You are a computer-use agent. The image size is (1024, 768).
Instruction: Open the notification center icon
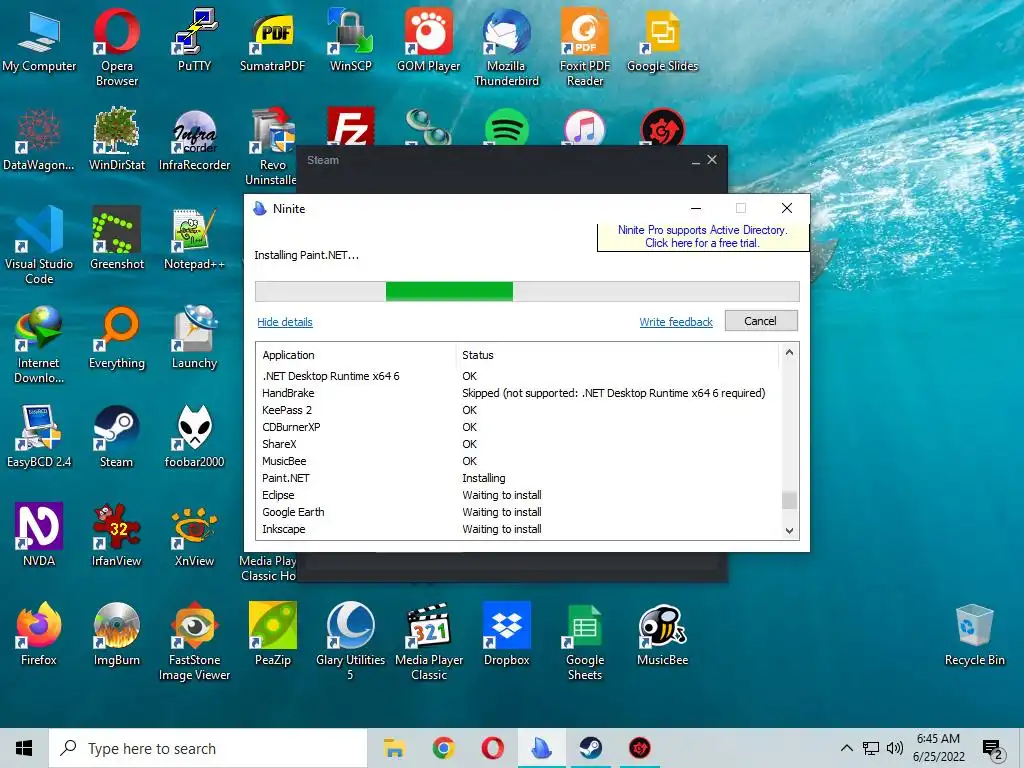(x=993, y=748)
